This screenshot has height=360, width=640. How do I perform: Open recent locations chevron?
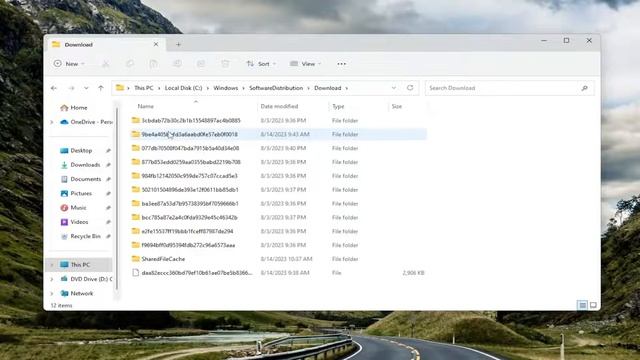[x=86, y=88]
